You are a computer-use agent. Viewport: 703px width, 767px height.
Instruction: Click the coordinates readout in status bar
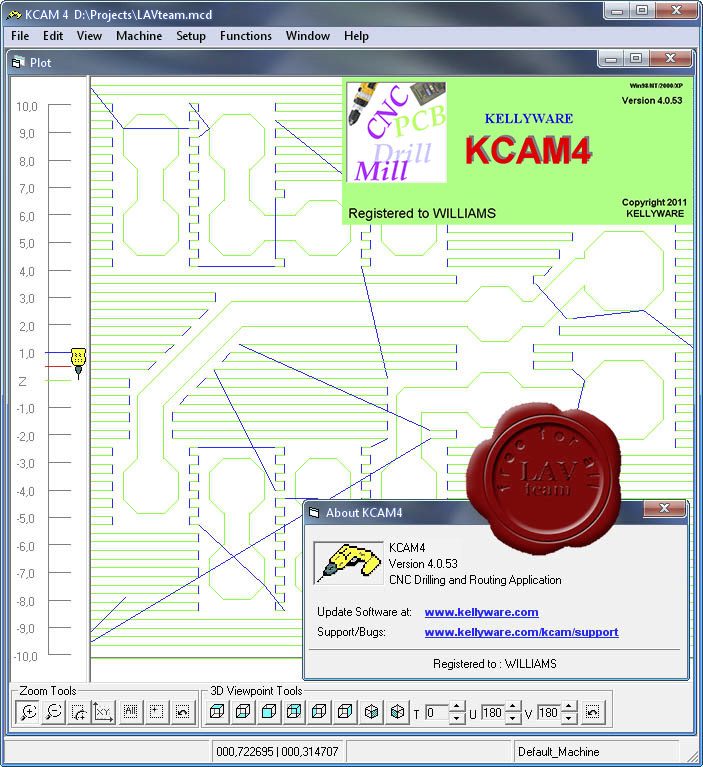277,751
